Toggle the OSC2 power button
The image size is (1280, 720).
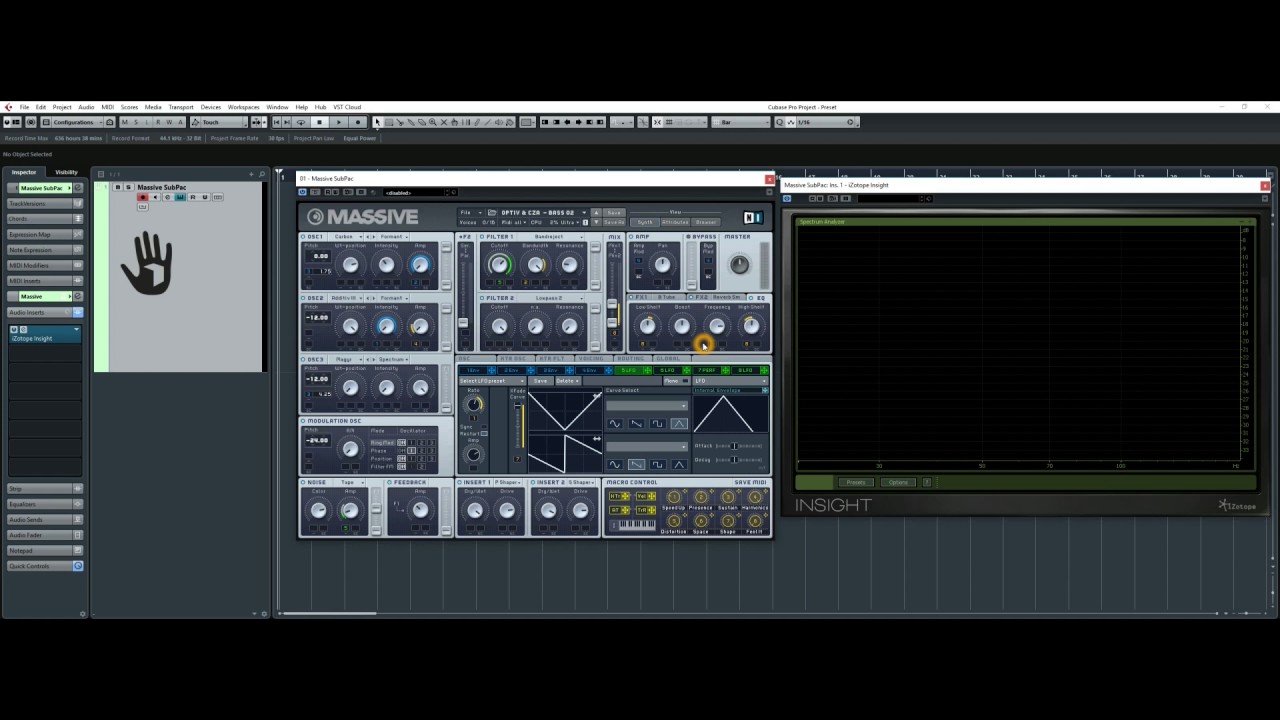tap(304, 298)
